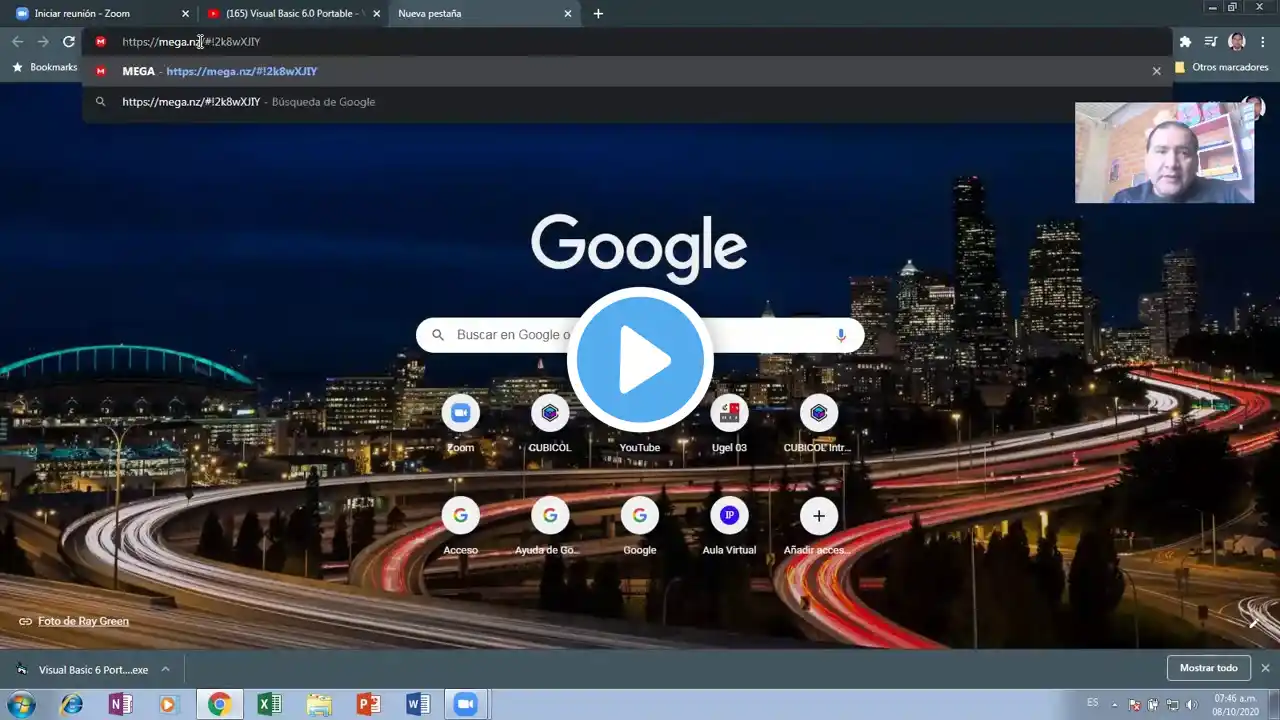Show hidden system tray icons
The height and width of the screenshot is (720, 1280).
click(x=1115, y=705)
